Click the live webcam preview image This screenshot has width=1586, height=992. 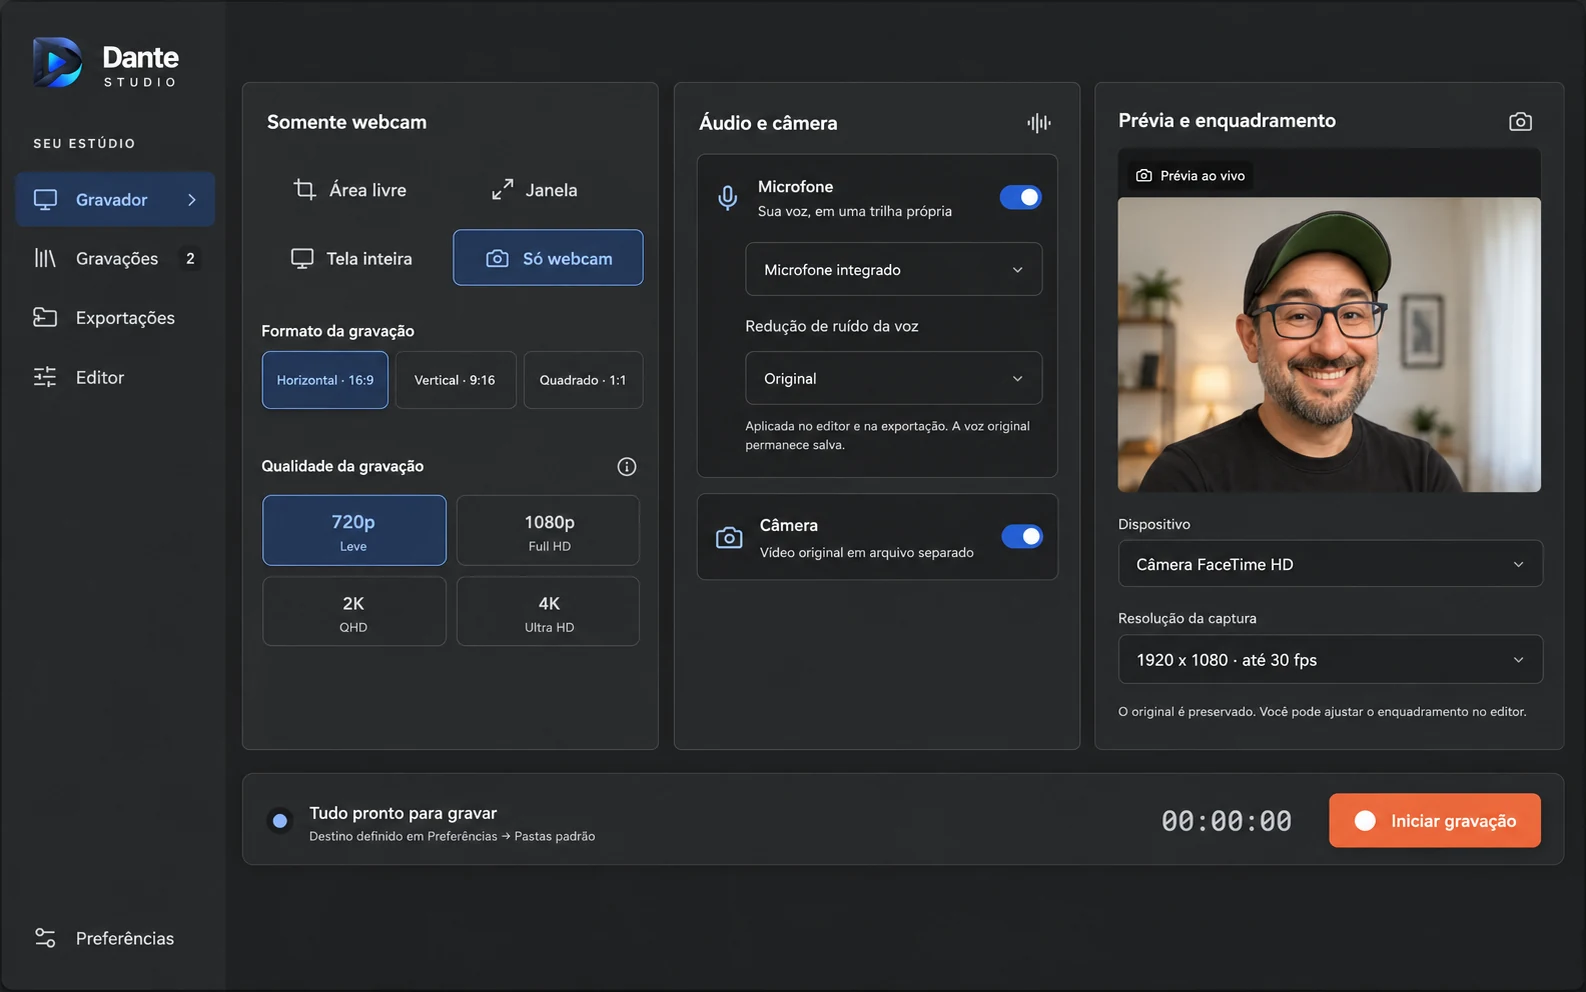[1329, 345]
